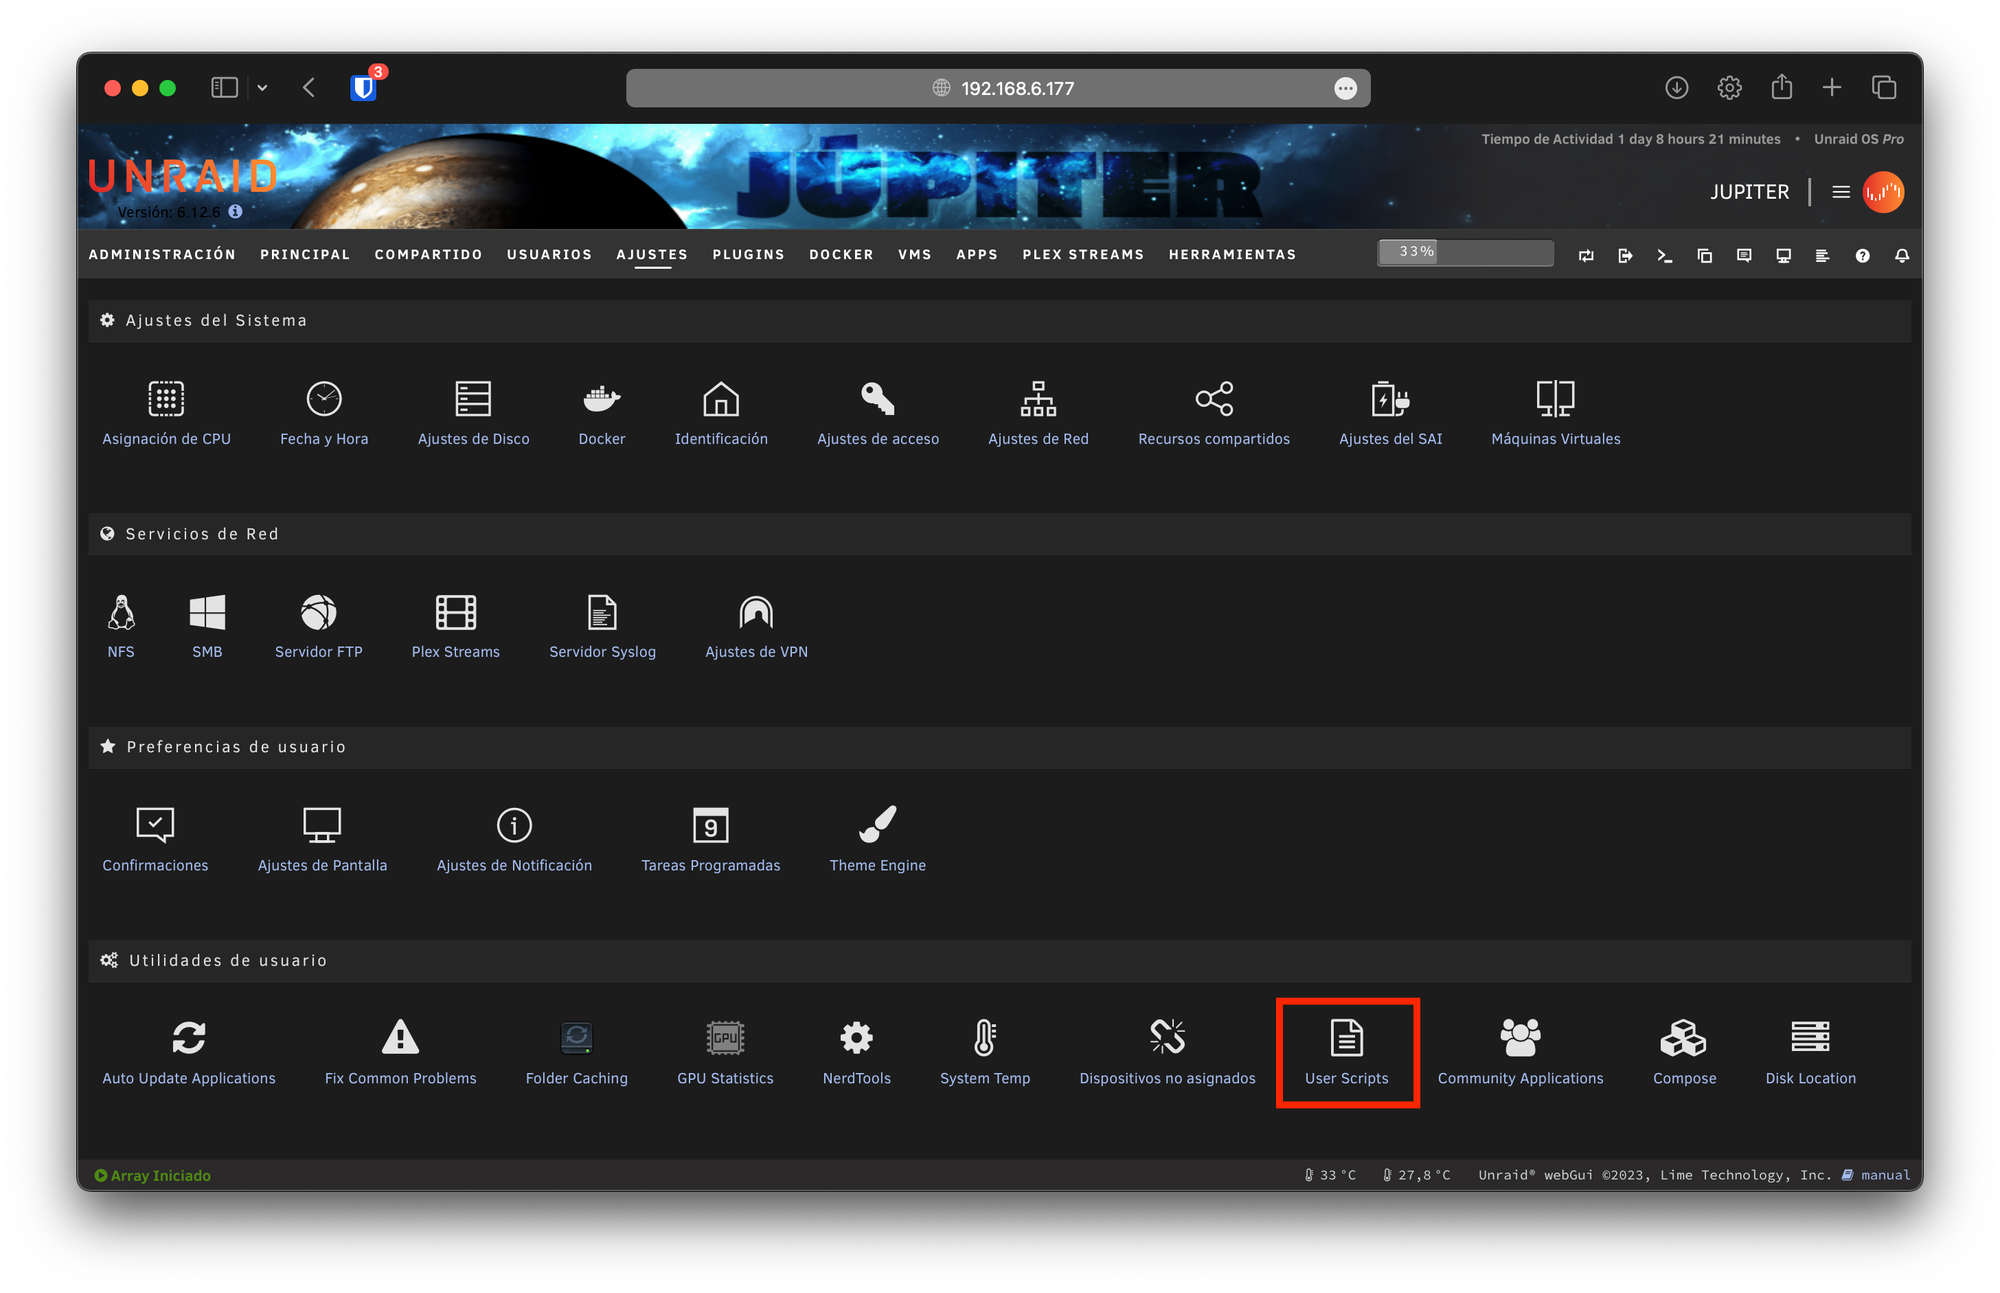Open Identificación settings
Viewport: 2000px width, 1293px height.
click(x=721, y=414)
